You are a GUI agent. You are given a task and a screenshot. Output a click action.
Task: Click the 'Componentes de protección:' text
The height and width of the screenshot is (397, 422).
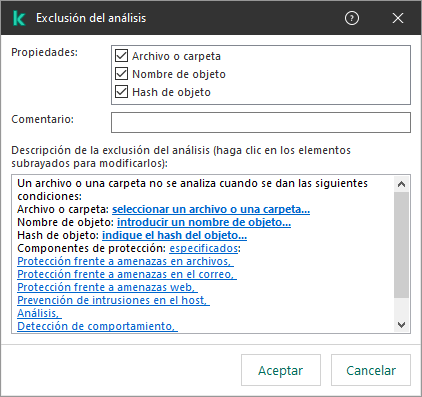click(x=92, y=248)
